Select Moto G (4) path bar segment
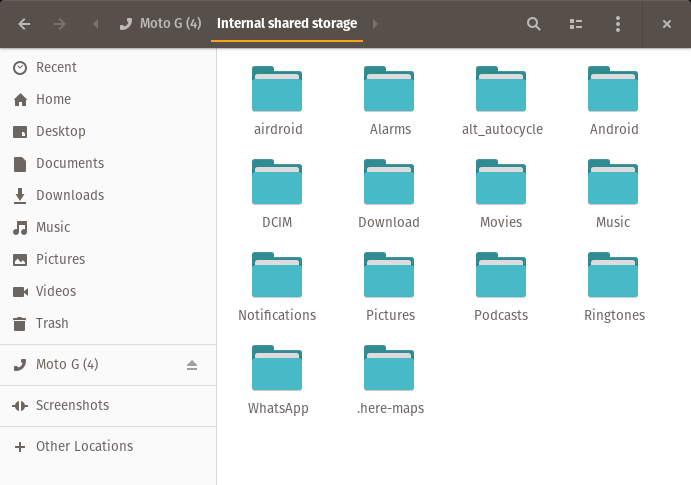 [160, 24]
